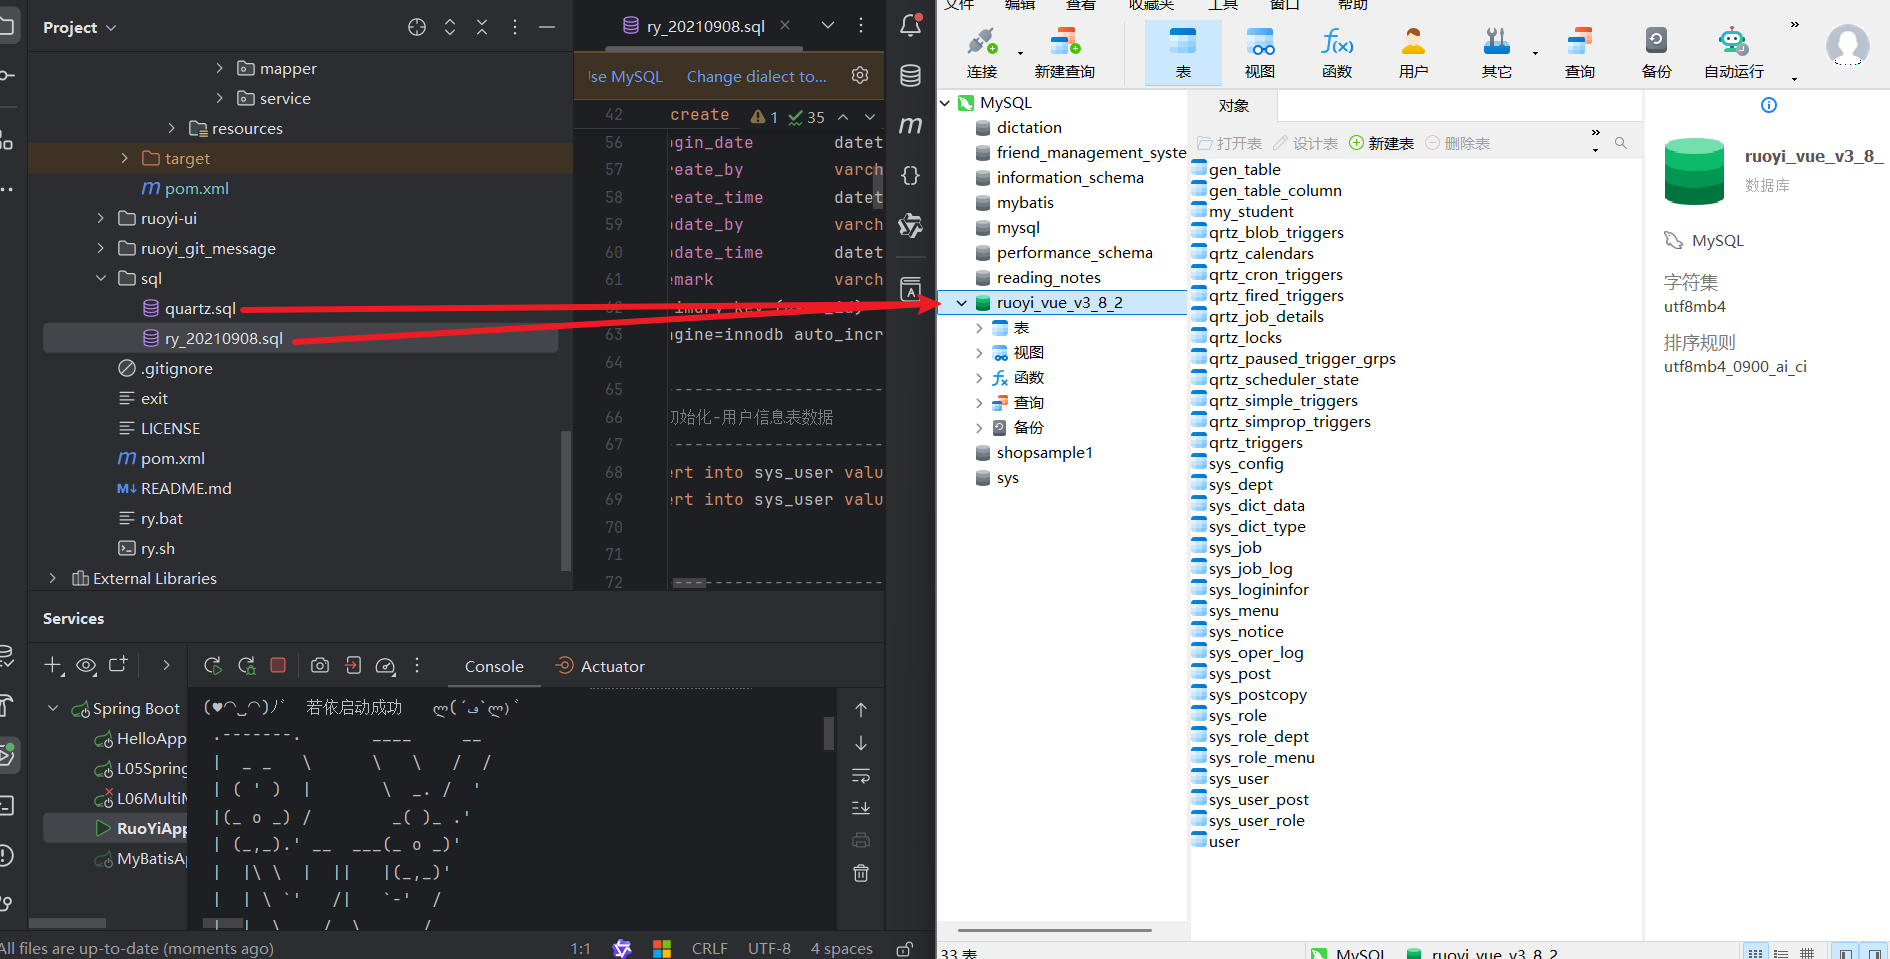Switch to the Actuator tab
This screenshot has height=959, width=1890.
coord(601,666)
